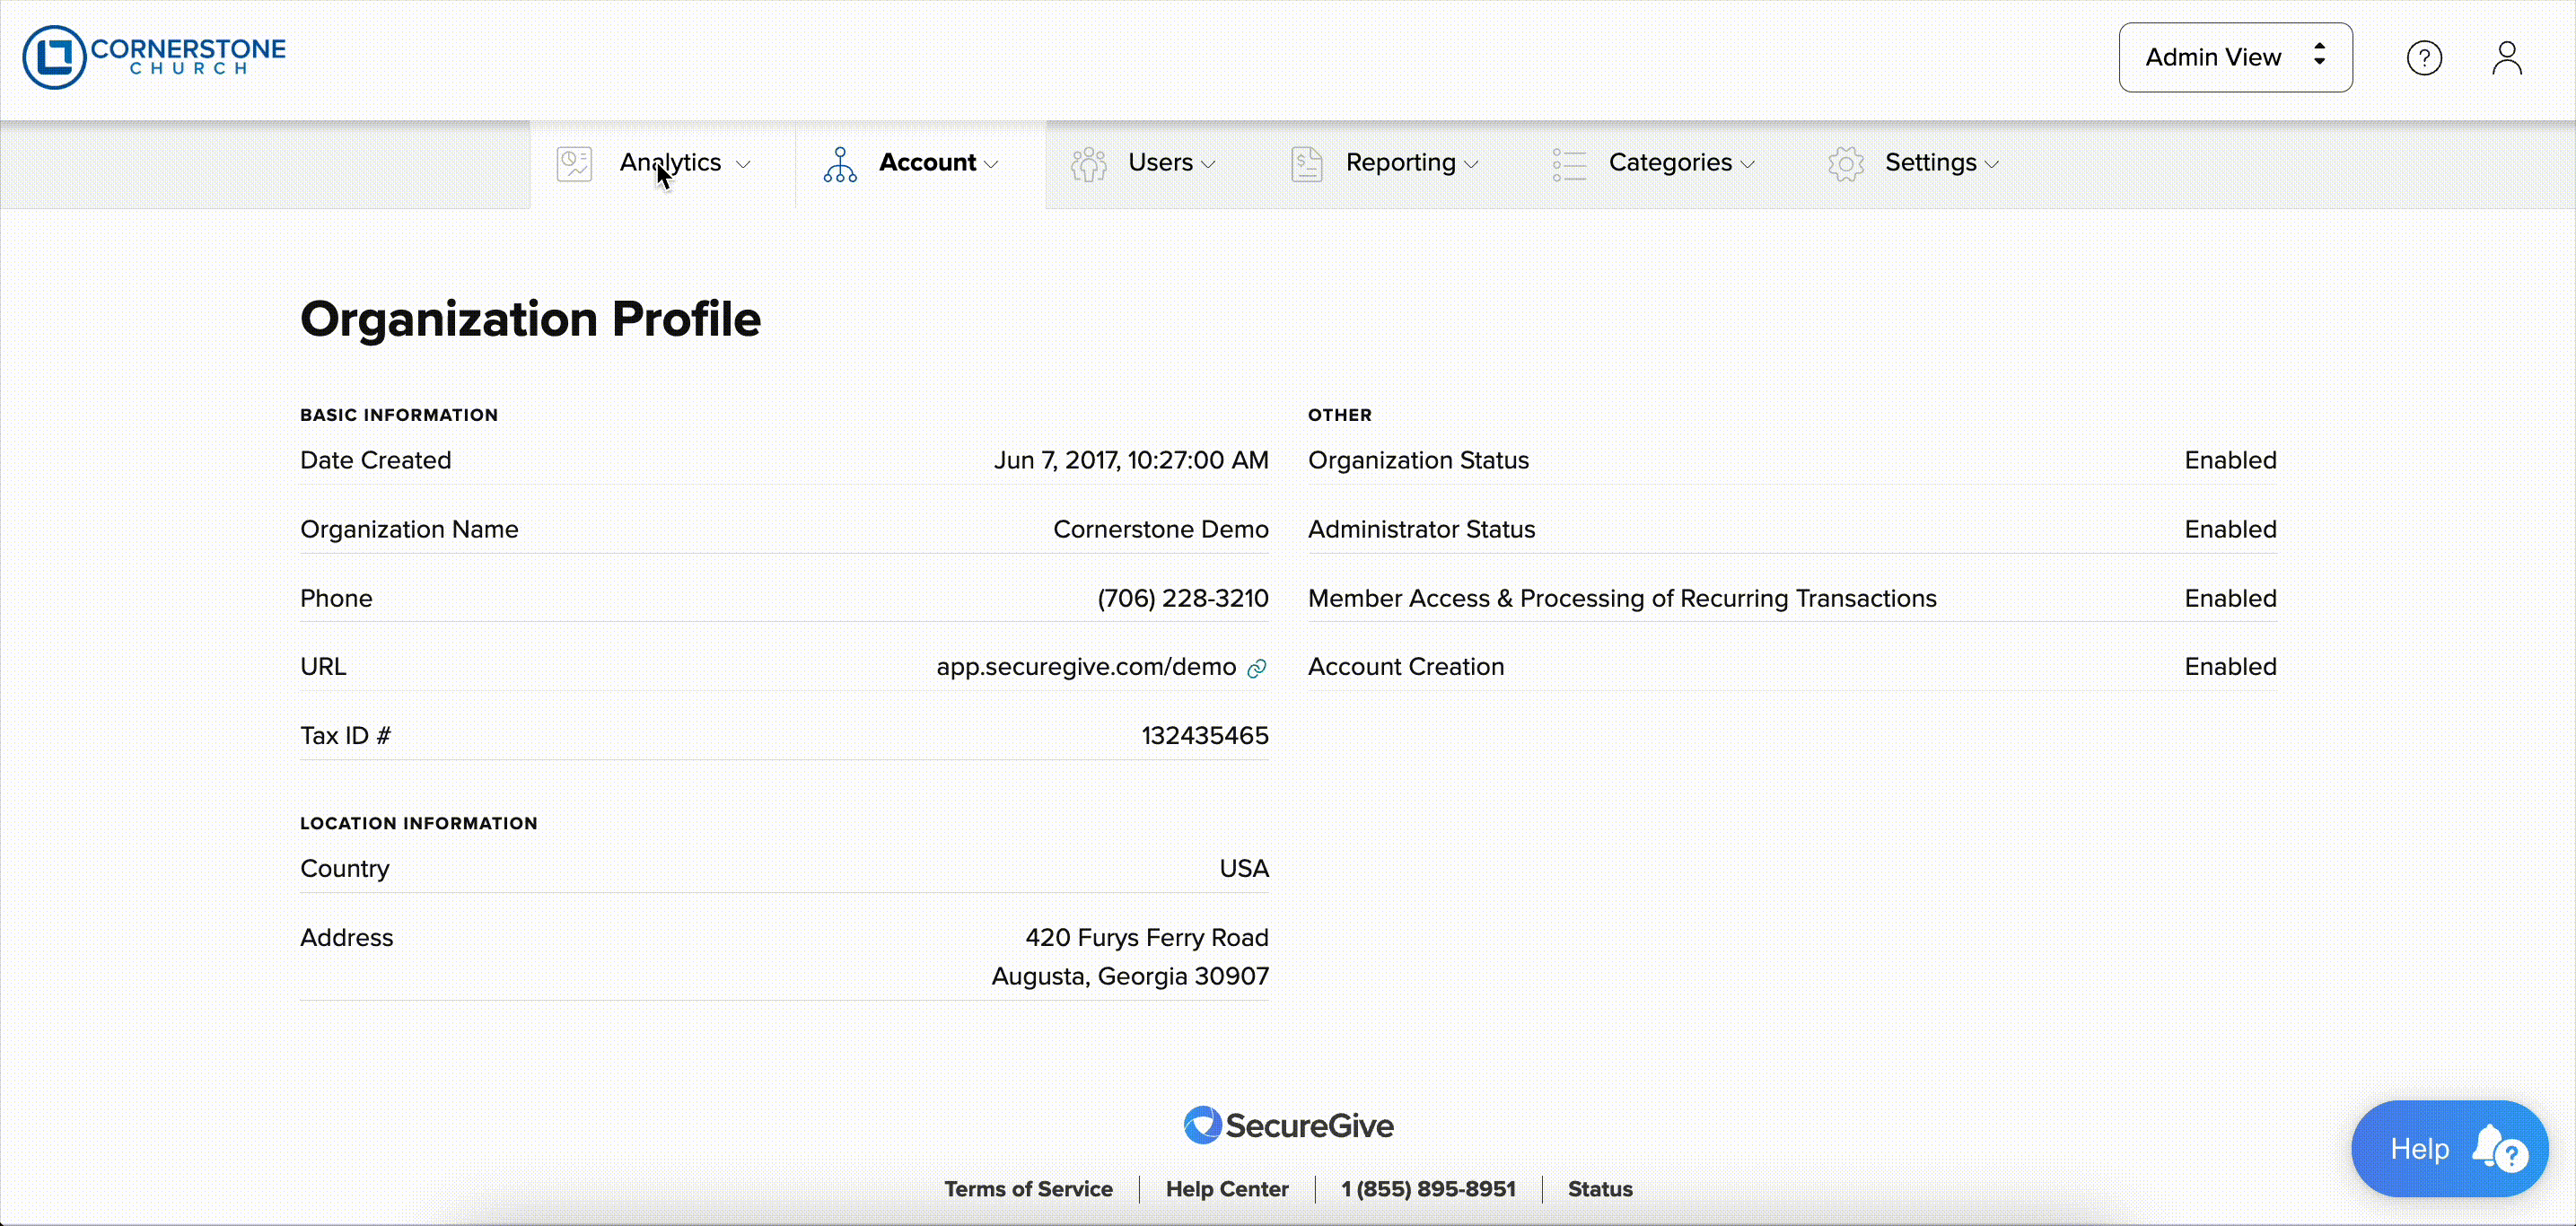Click the Cornerstone Church logo
Viewport: 2576px width, 1226px height.
pyautogui.click(x=154, y=57)
